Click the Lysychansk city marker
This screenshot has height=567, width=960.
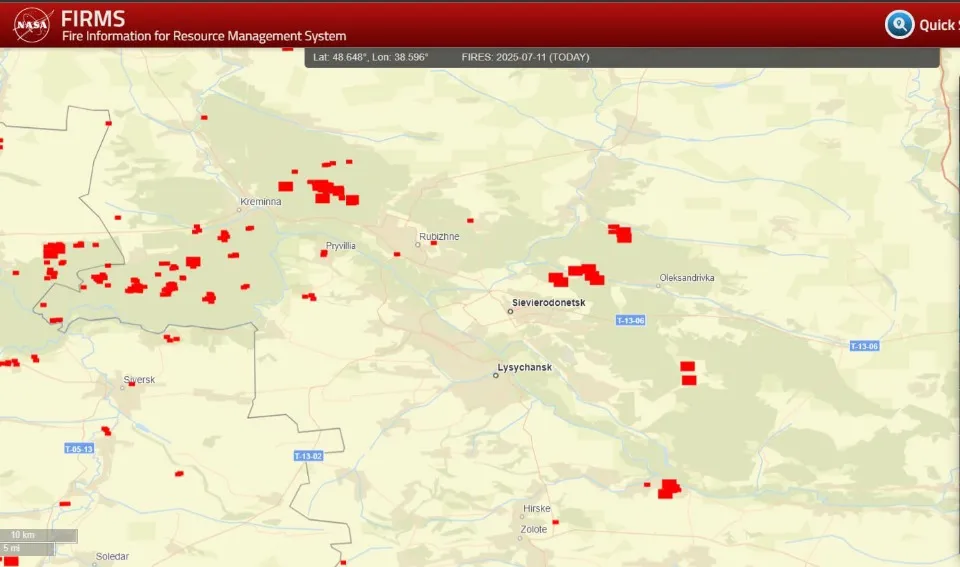[x=496, y=375]
